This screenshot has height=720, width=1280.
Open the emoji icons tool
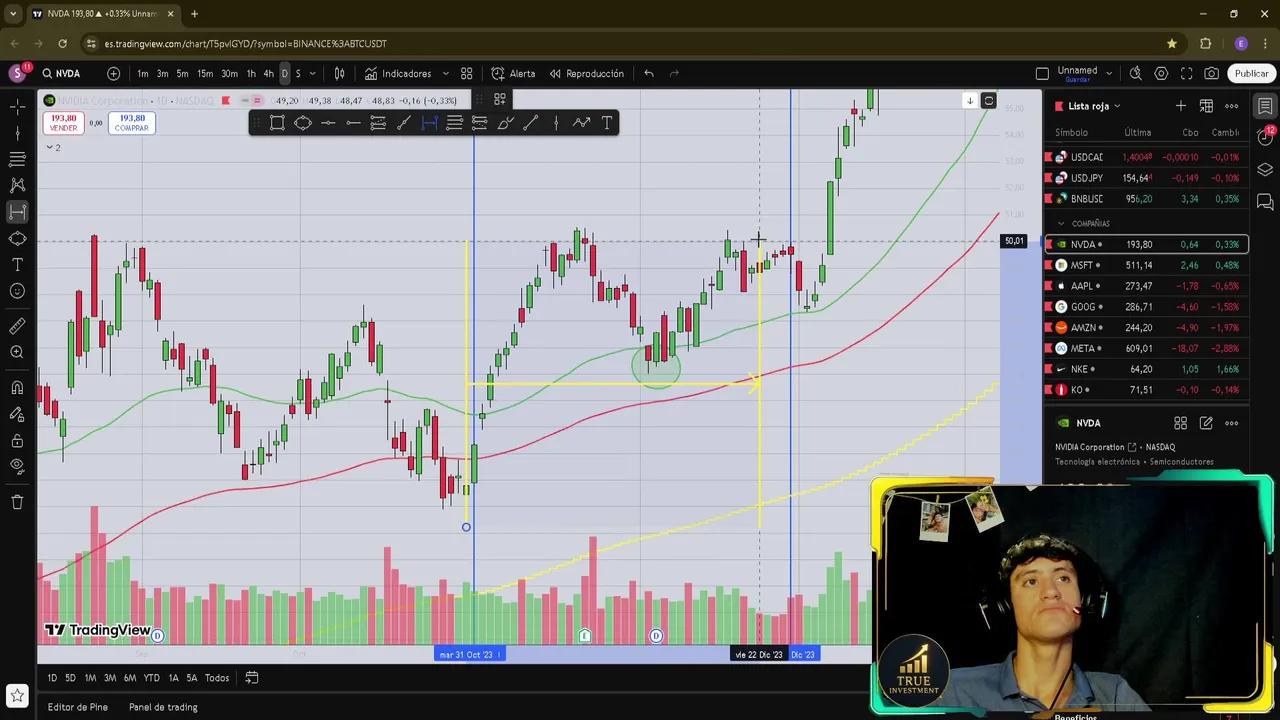[x=17, y=291]
